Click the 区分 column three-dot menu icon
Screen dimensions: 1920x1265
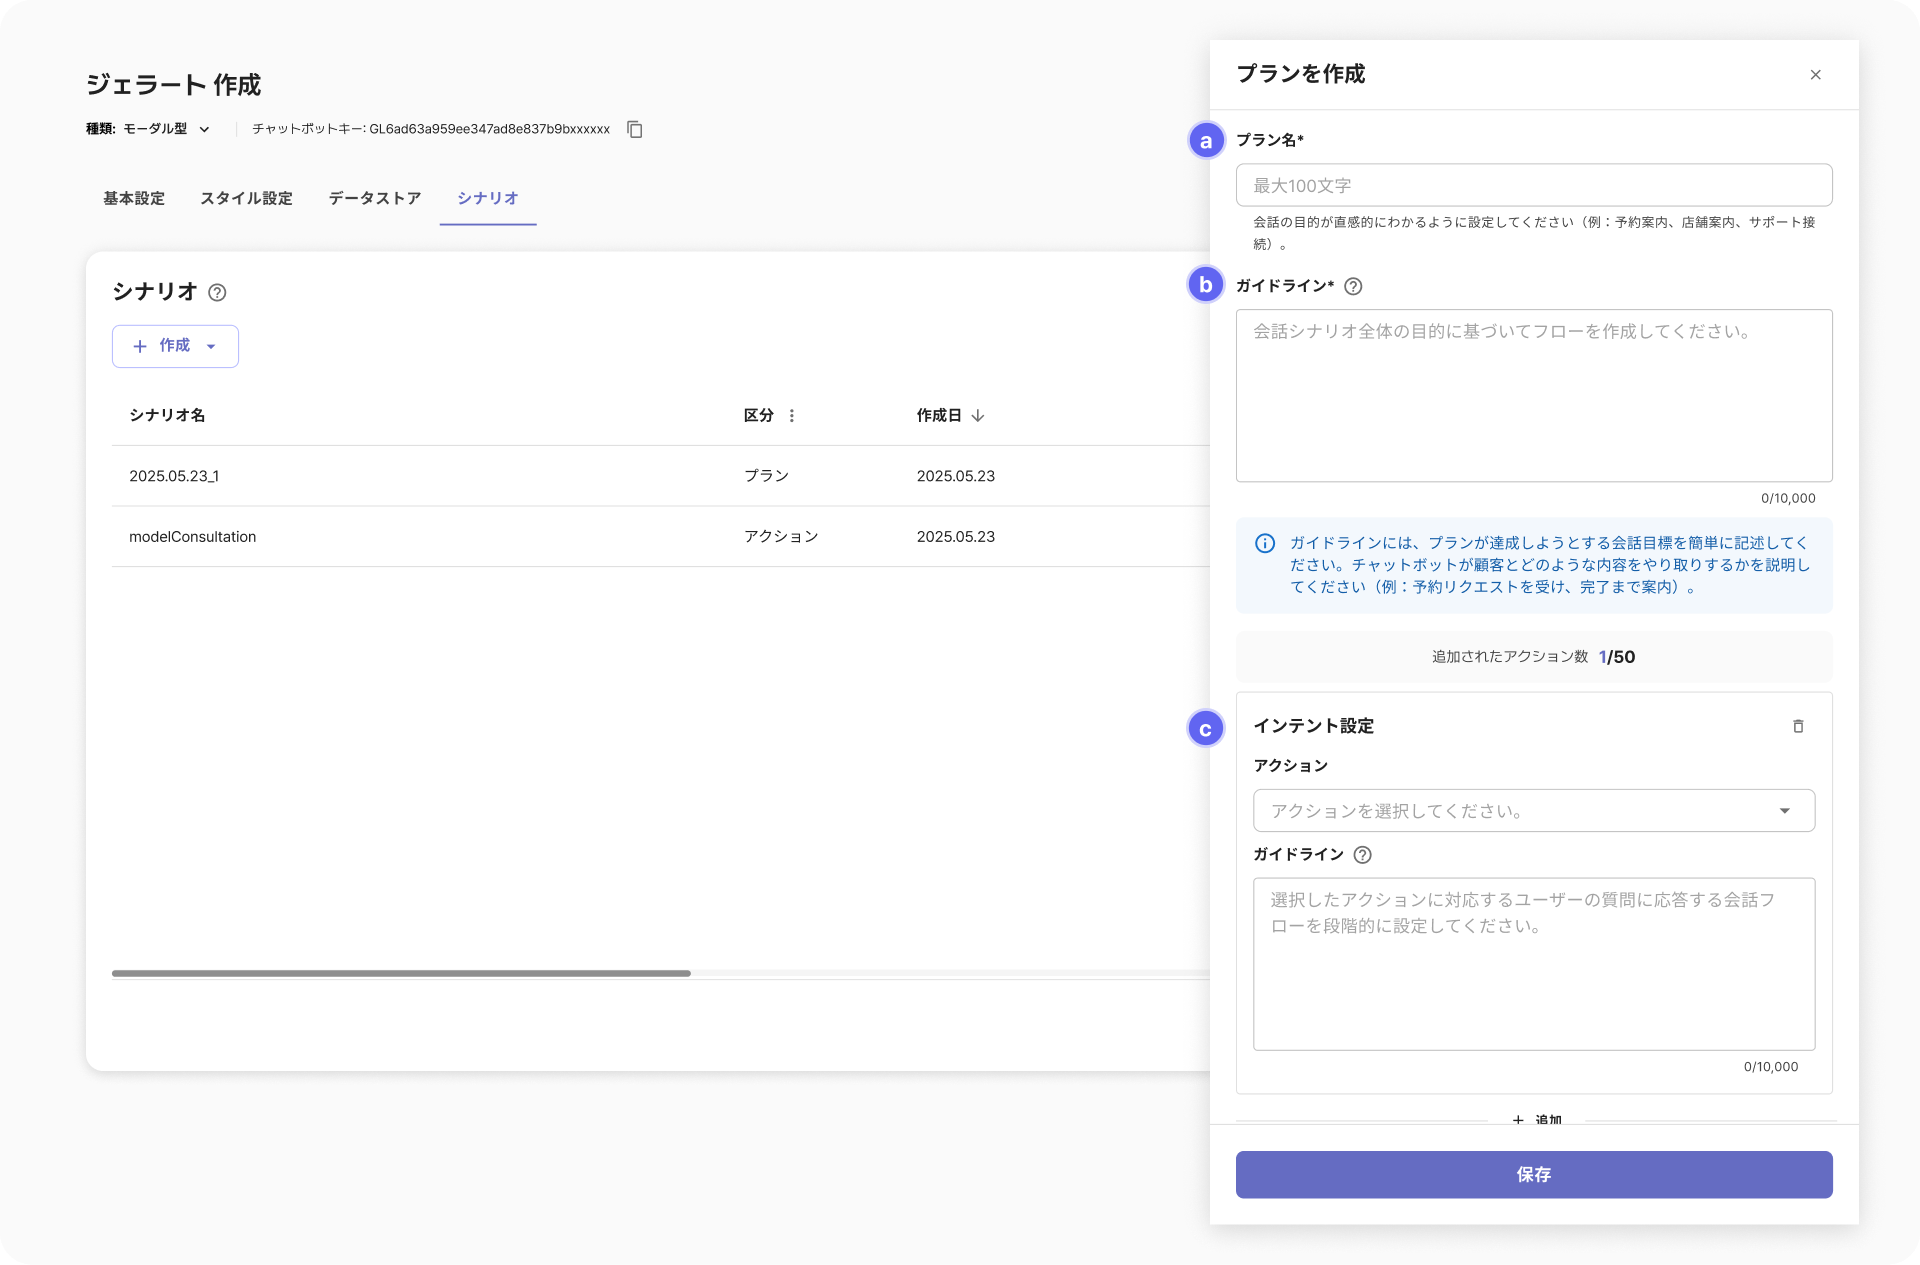pyautogui.click(x=792, y=416)
